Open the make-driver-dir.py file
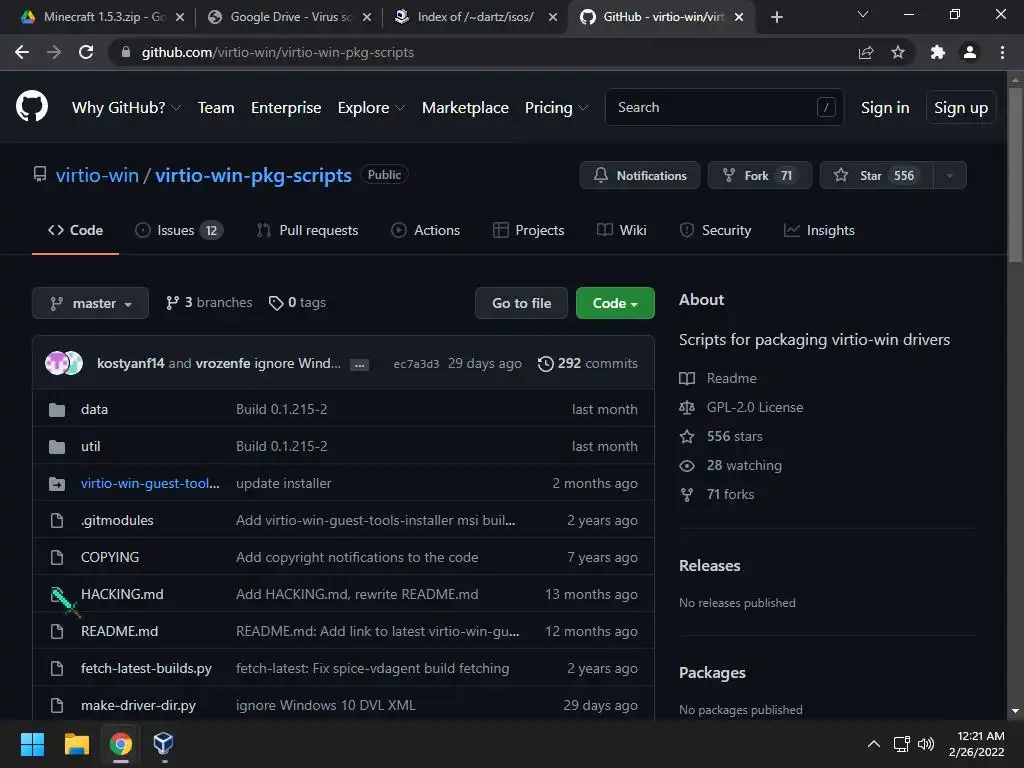 coord(138,705)
